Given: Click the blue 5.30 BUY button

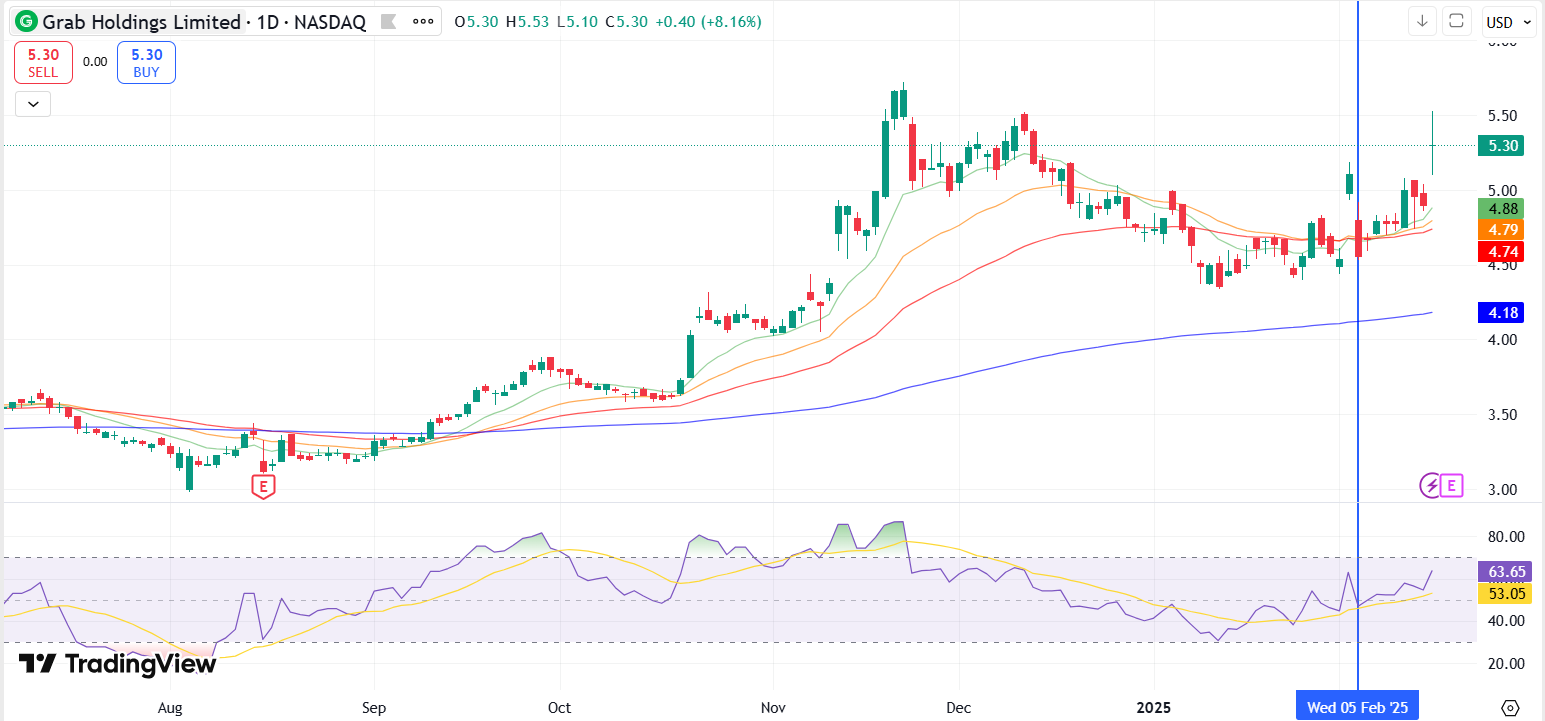Looking at the screenshot, I should point(146,63).
